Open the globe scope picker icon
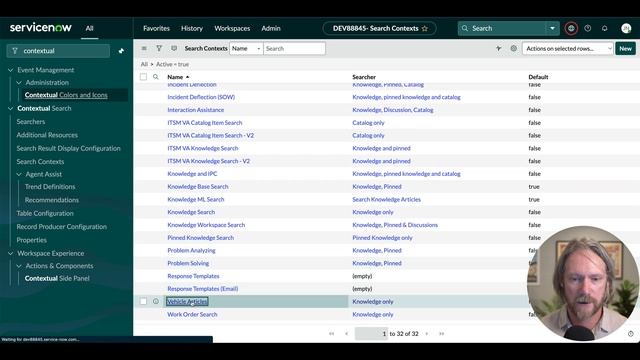Viewport: 640px width, 360px height. pos(571,28)
